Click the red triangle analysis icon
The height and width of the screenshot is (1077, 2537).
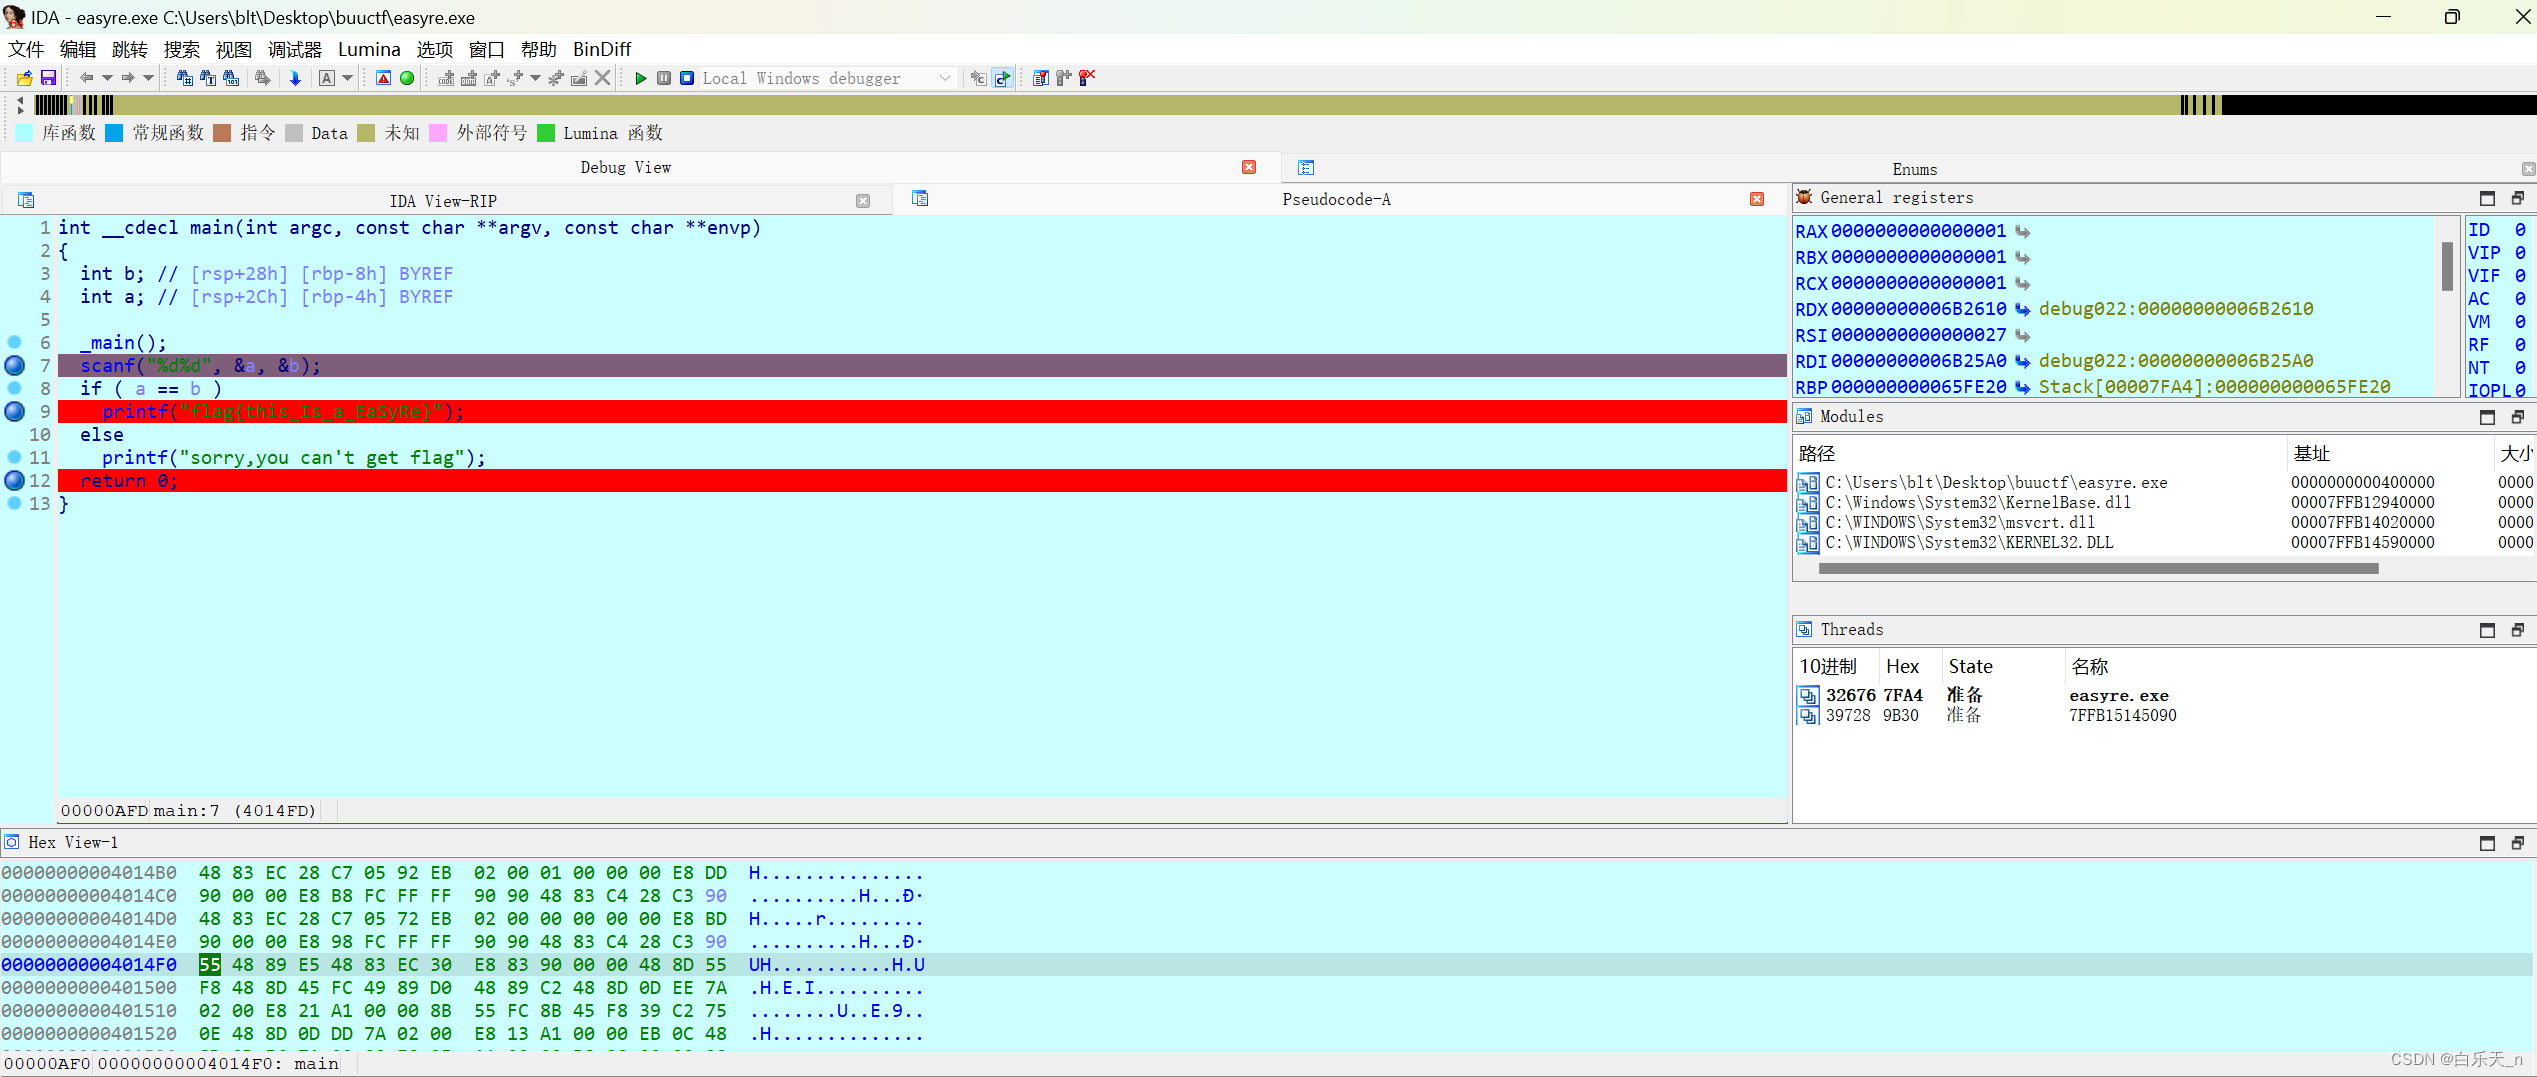pos(383,78)
